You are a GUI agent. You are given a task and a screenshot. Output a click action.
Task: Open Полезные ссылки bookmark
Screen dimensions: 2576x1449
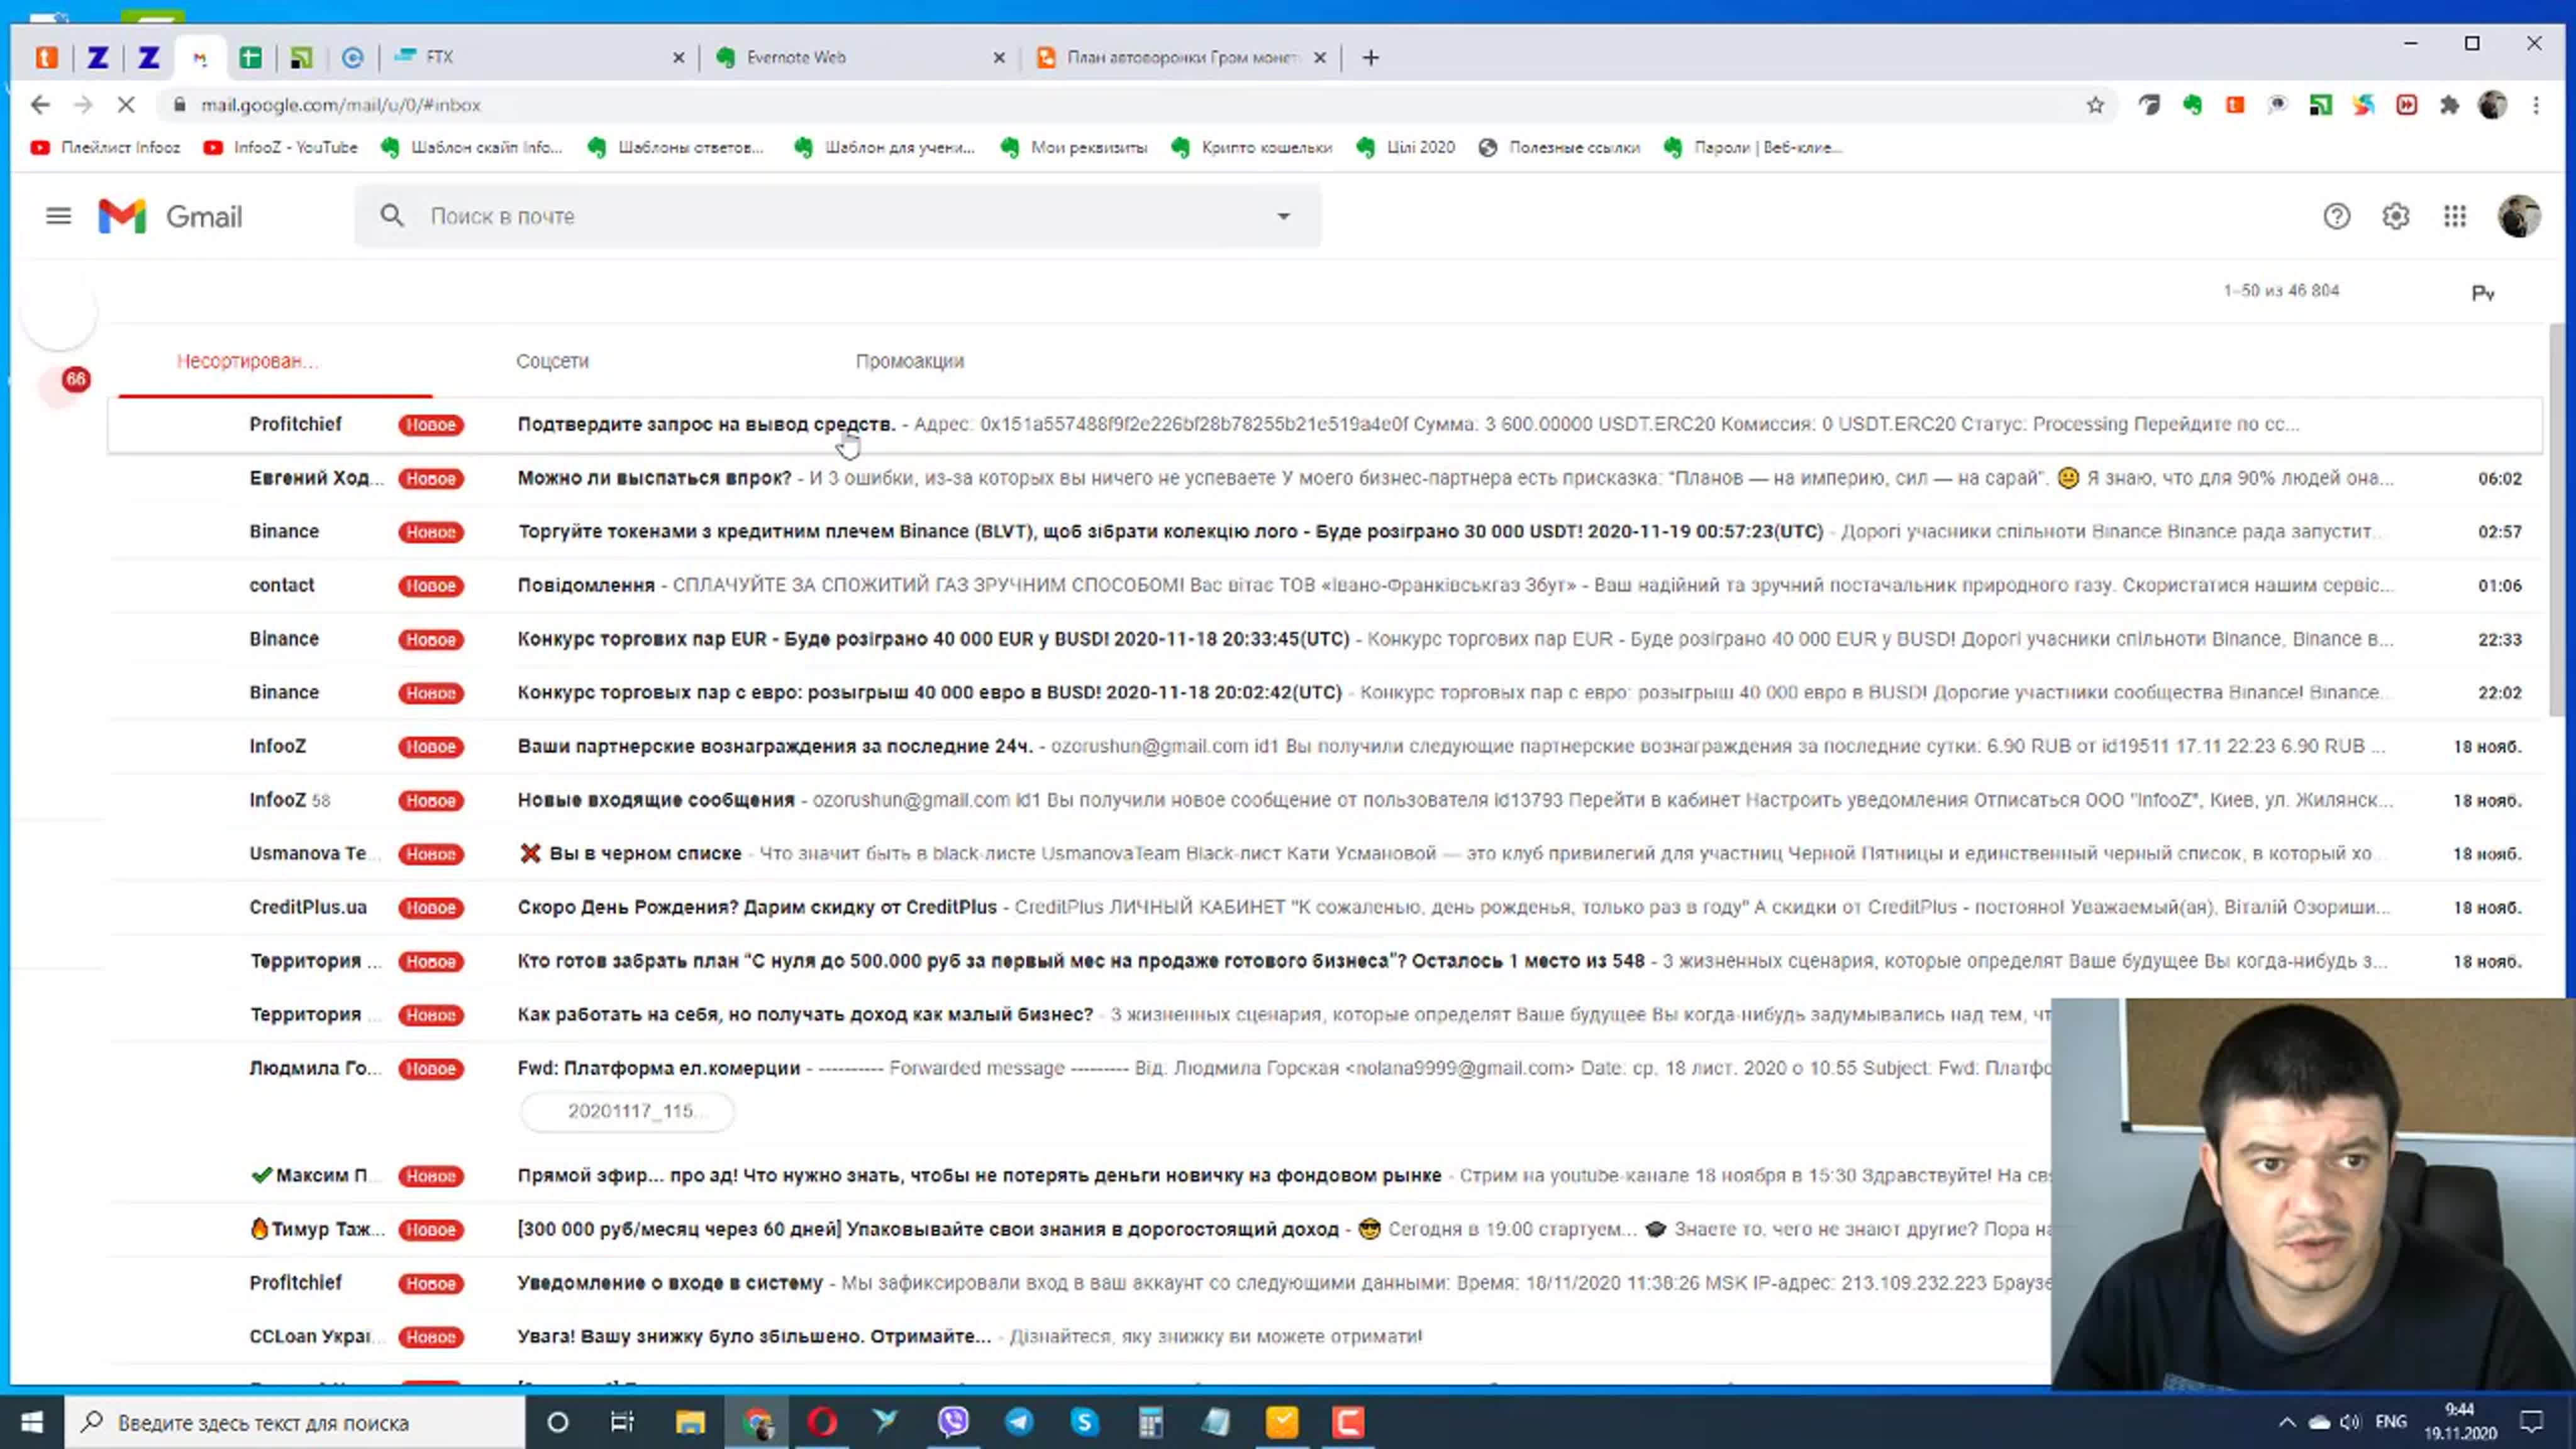coord(1558,148)
